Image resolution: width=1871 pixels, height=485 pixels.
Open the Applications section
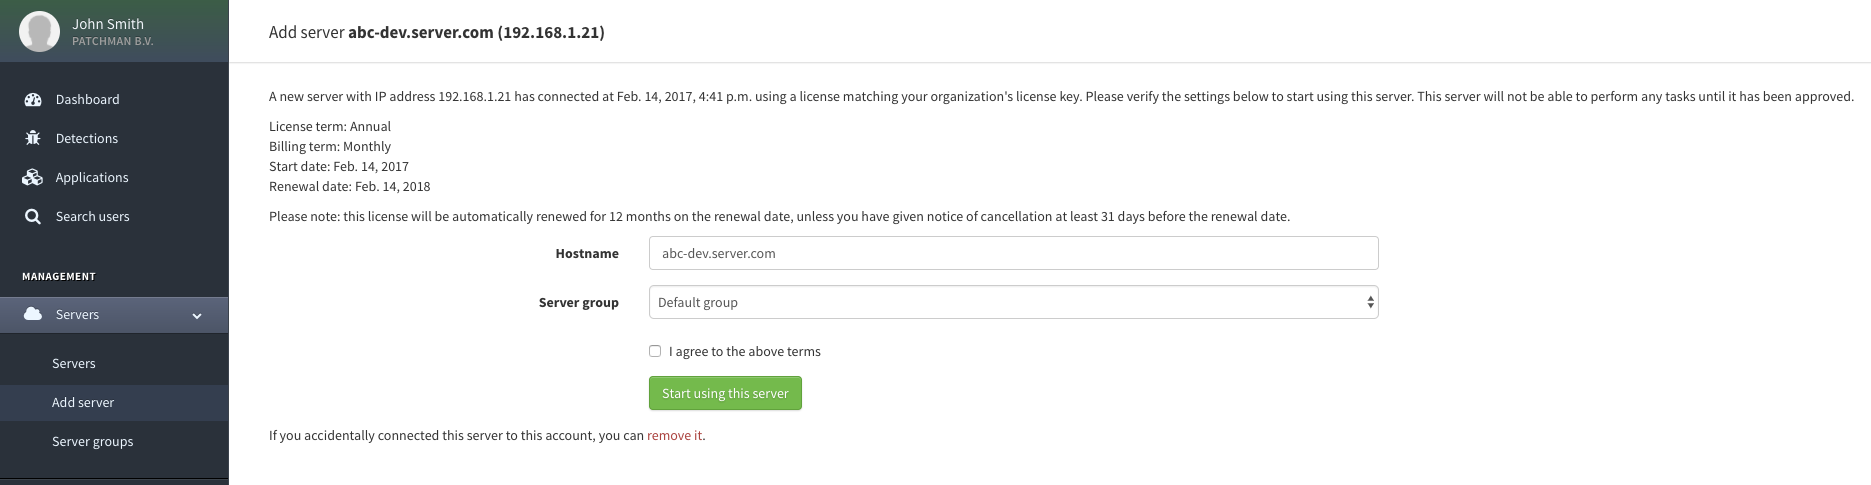pyautogui.click(x=92, y=177)
